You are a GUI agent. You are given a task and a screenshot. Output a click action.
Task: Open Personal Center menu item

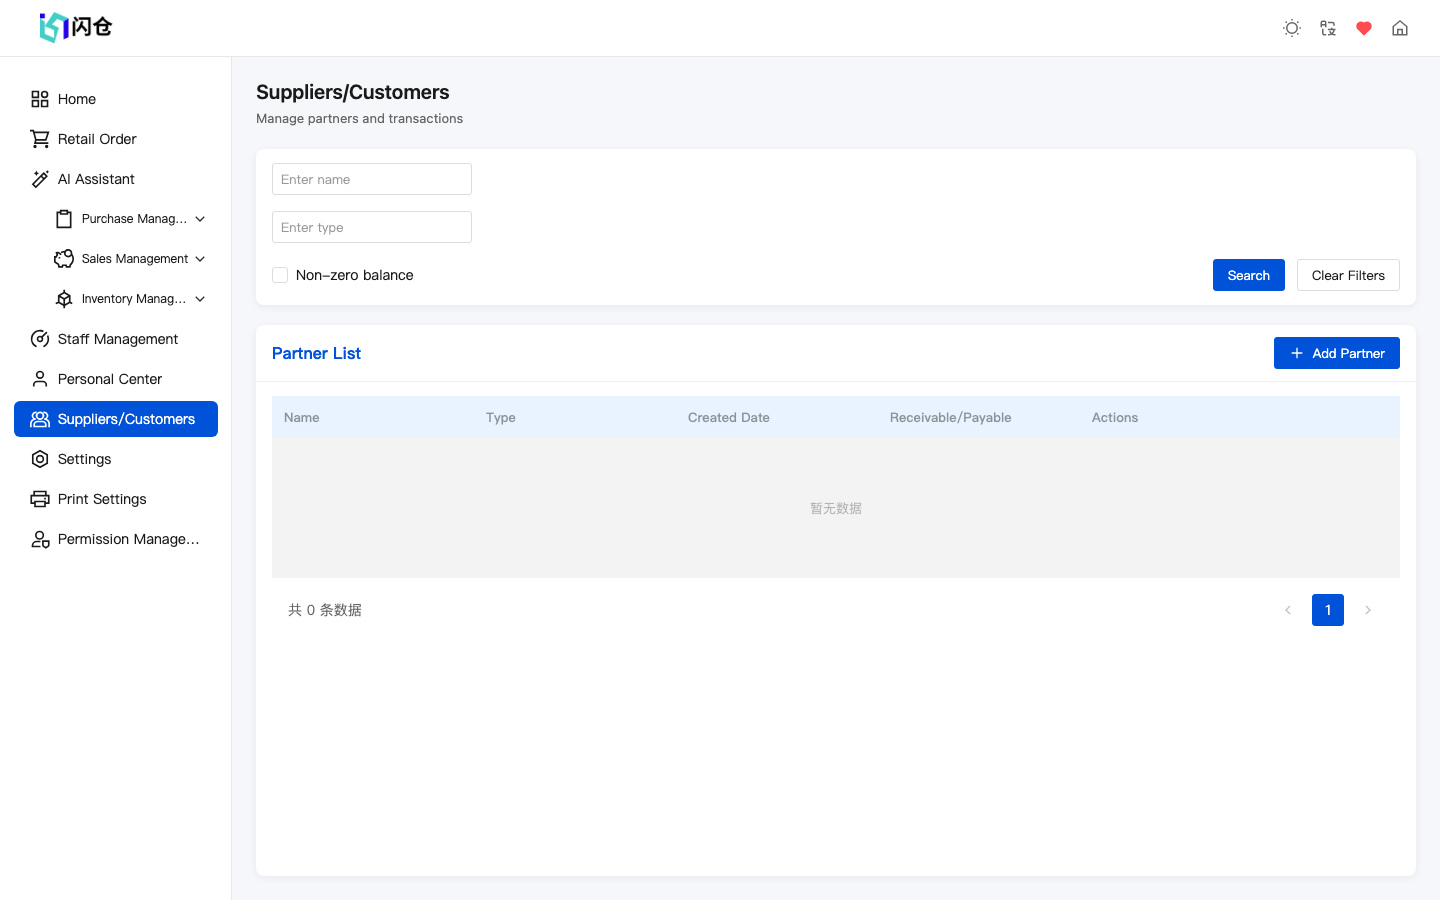(110, 379)
